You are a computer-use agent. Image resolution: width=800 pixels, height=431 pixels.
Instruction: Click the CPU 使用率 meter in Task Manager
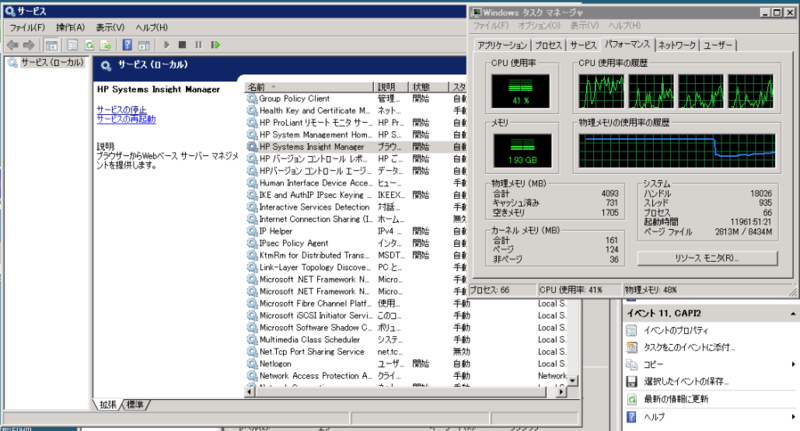520,91
